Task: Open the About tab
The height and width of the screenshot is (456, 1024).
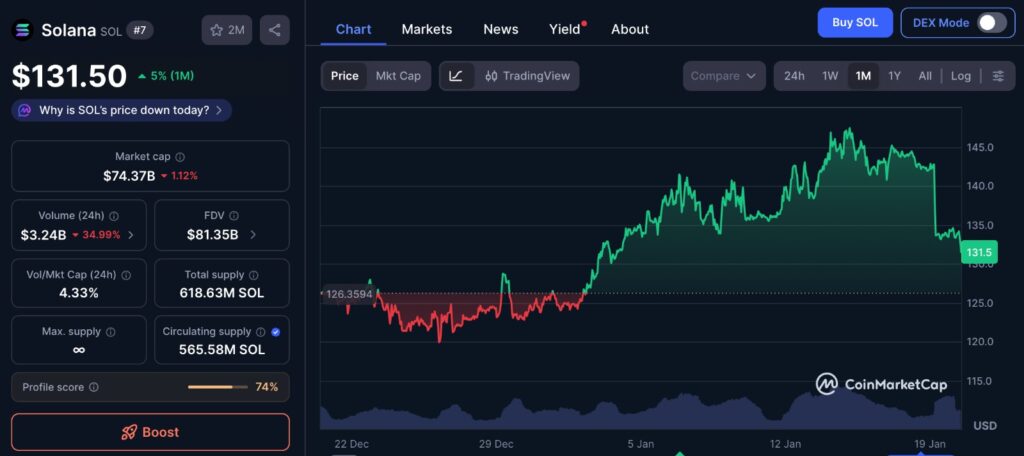Action: [630, 29]
